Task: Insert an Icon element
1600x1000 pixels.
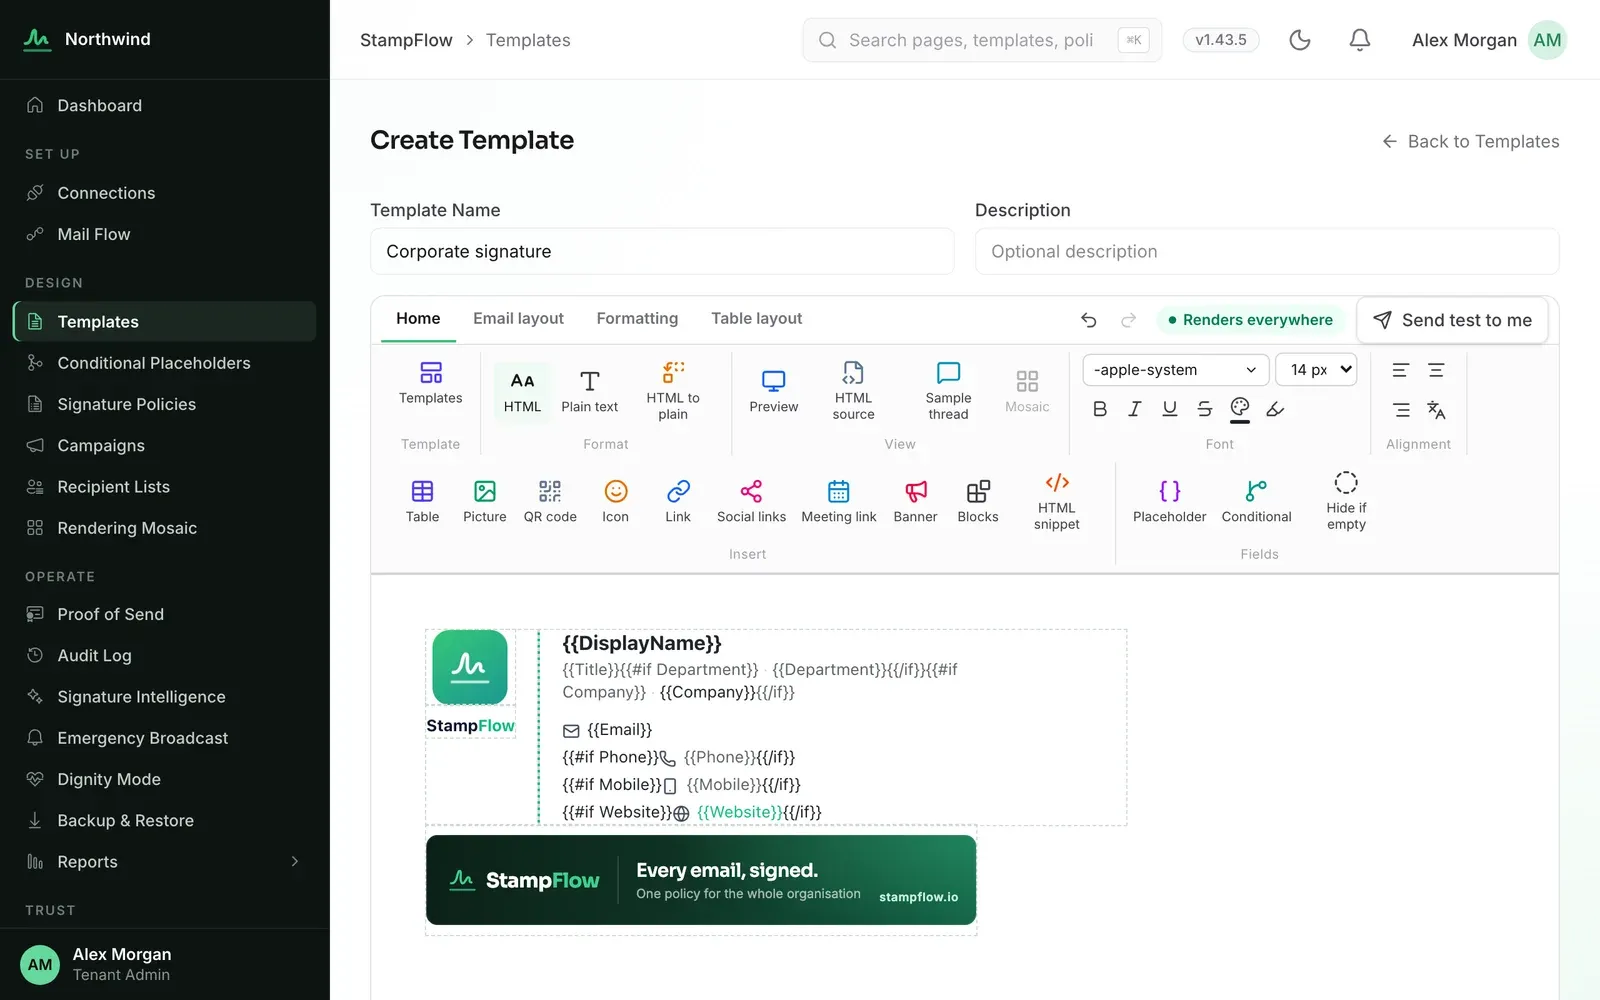Action: 616,501
